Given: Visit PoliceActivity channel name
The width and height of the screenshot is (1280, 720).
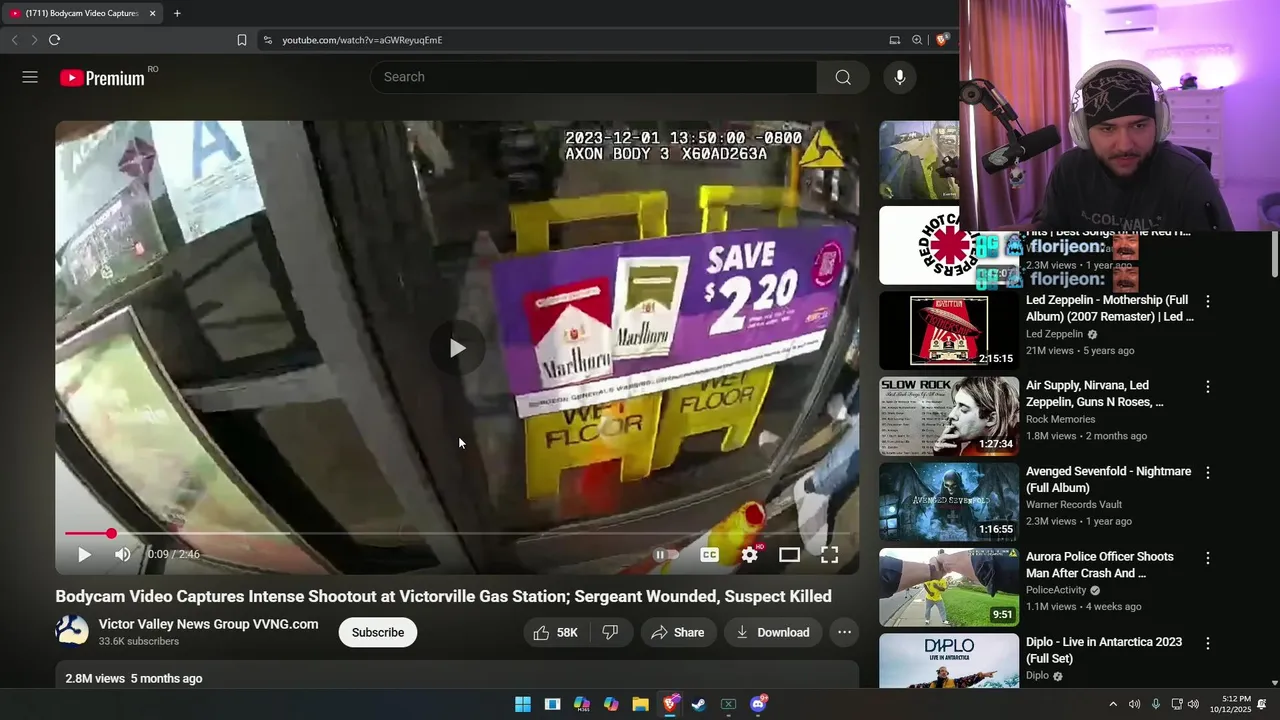Looking at the screenshot, I should pyautogui.click(x=1057, y=590).
